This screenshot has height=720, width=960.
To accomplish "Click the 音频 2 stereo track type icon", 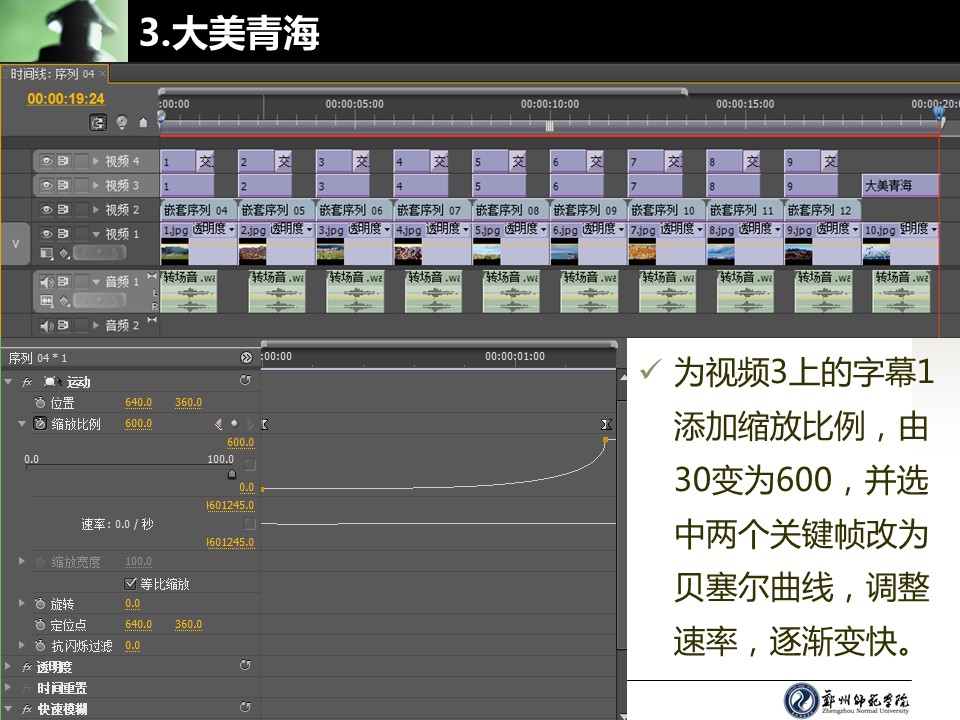I will 152,320.
